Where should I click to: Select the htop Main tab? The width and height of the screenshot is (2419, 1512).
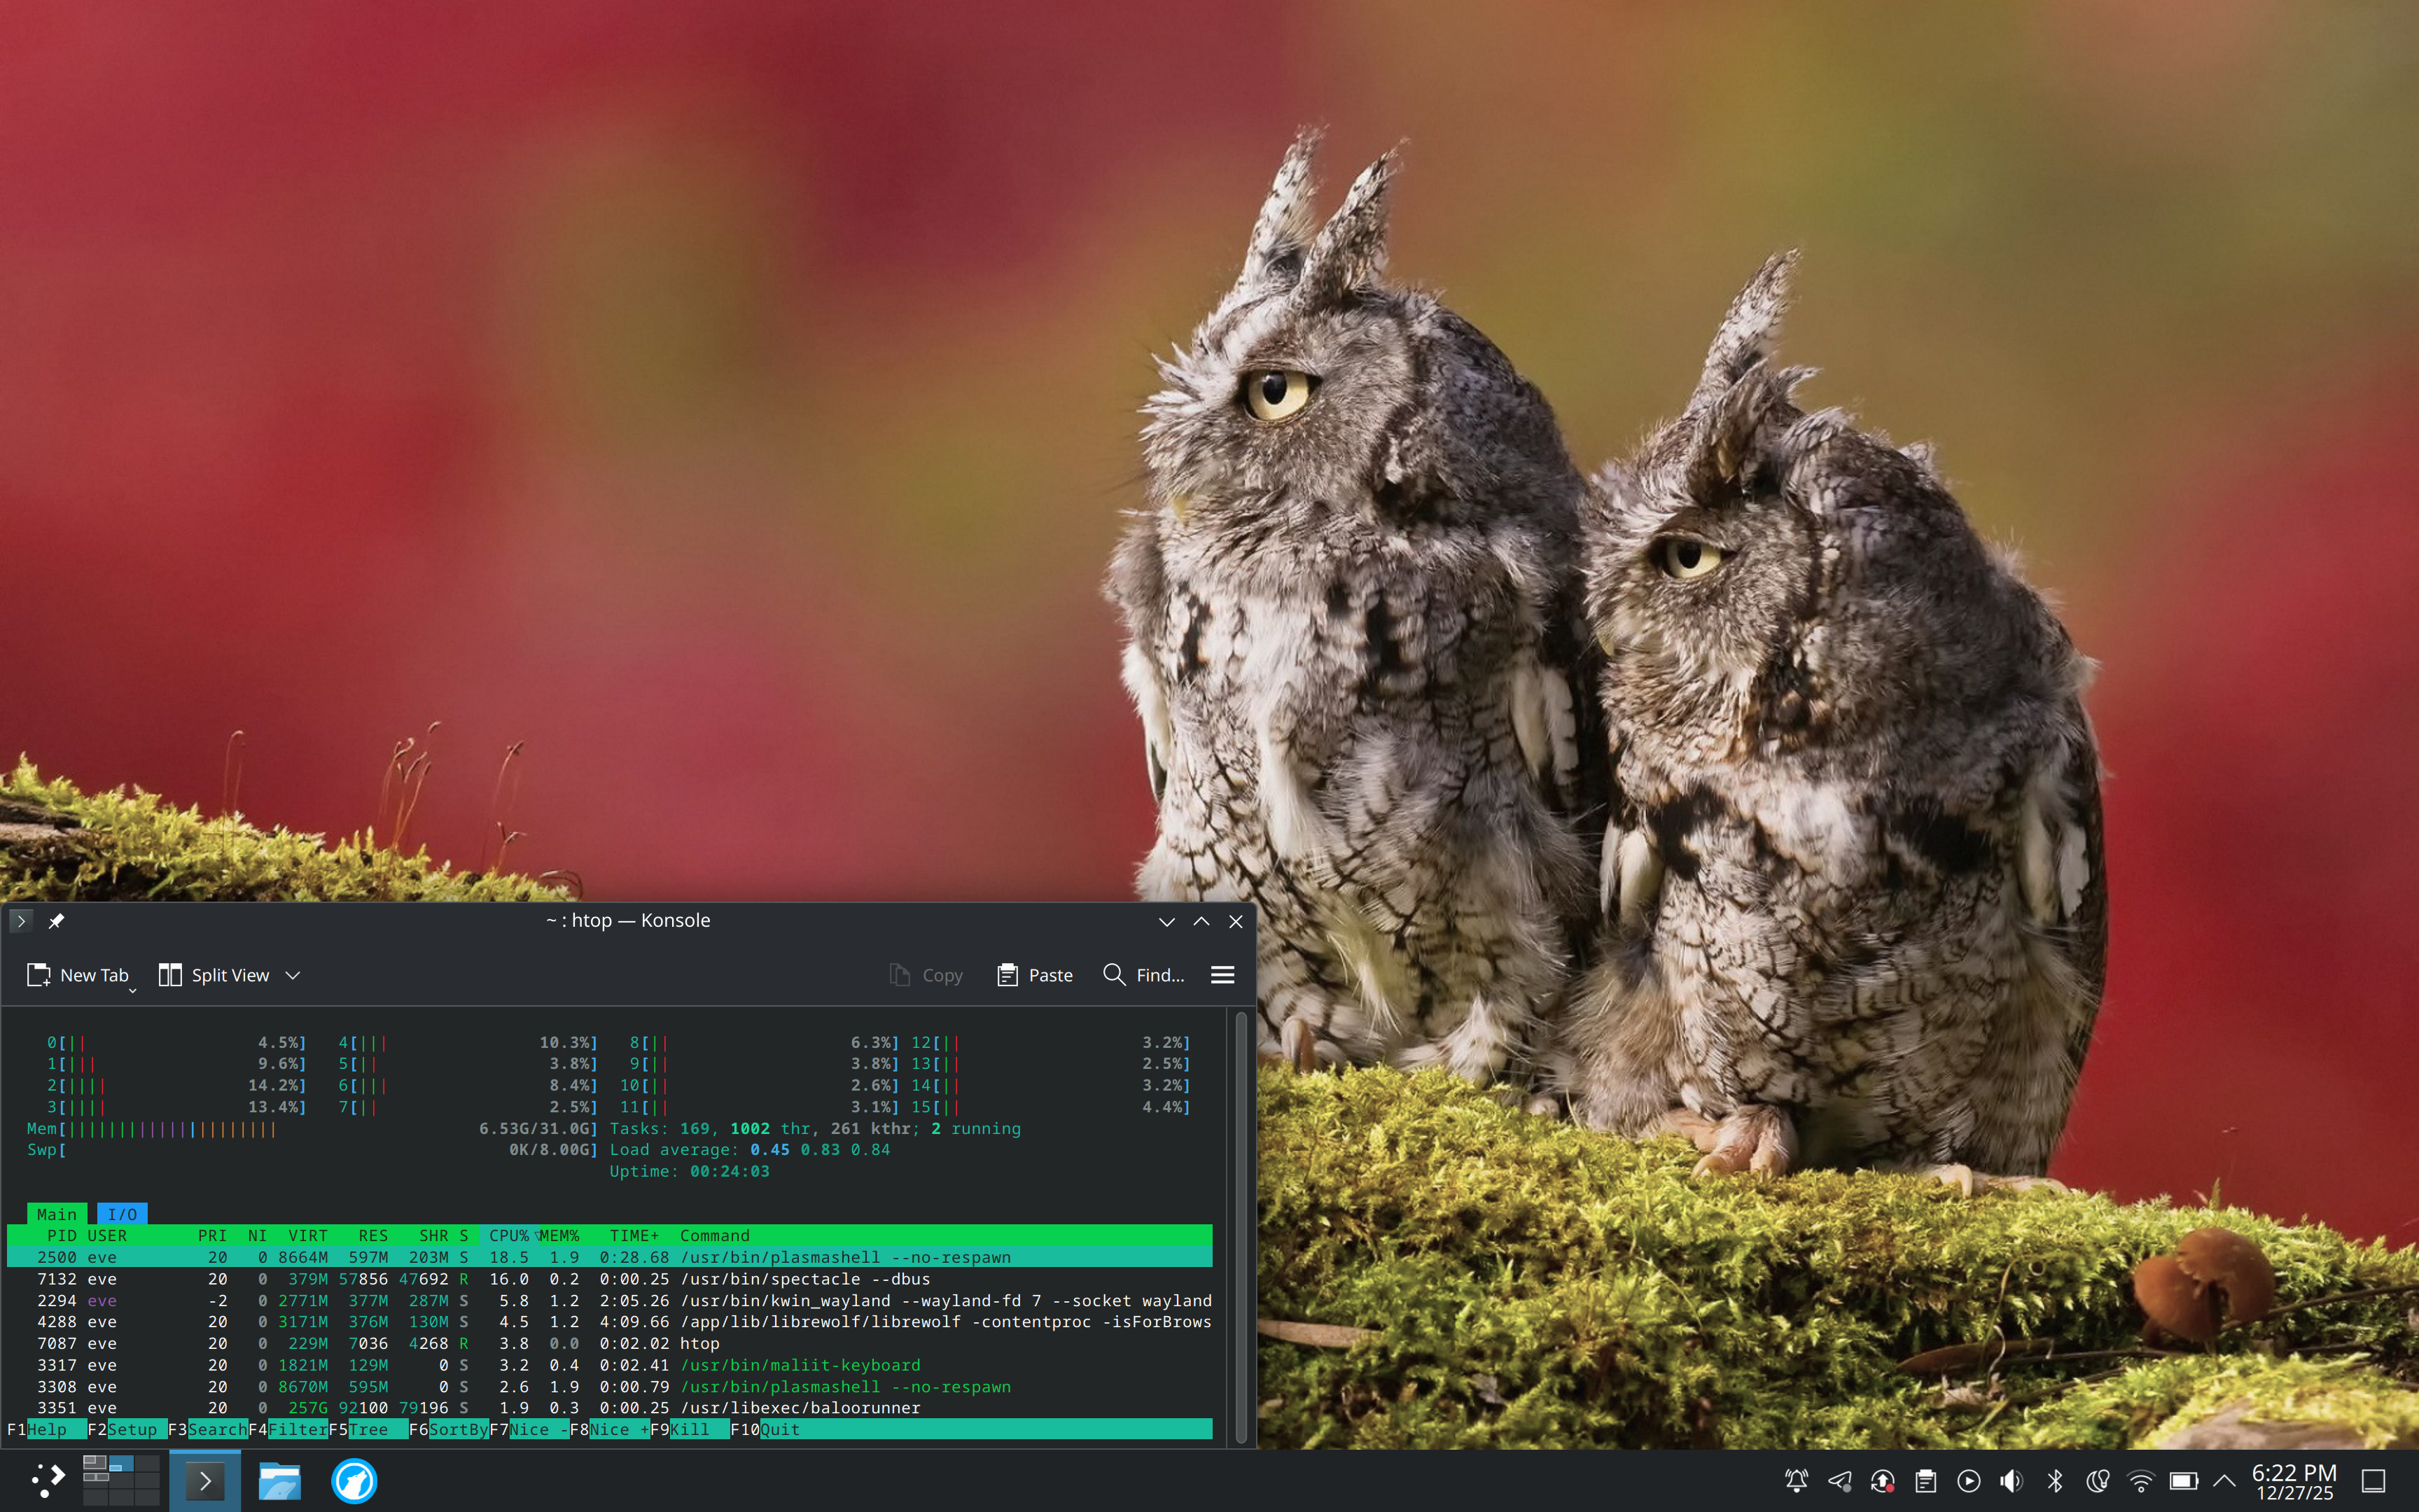coord(56,1214)
